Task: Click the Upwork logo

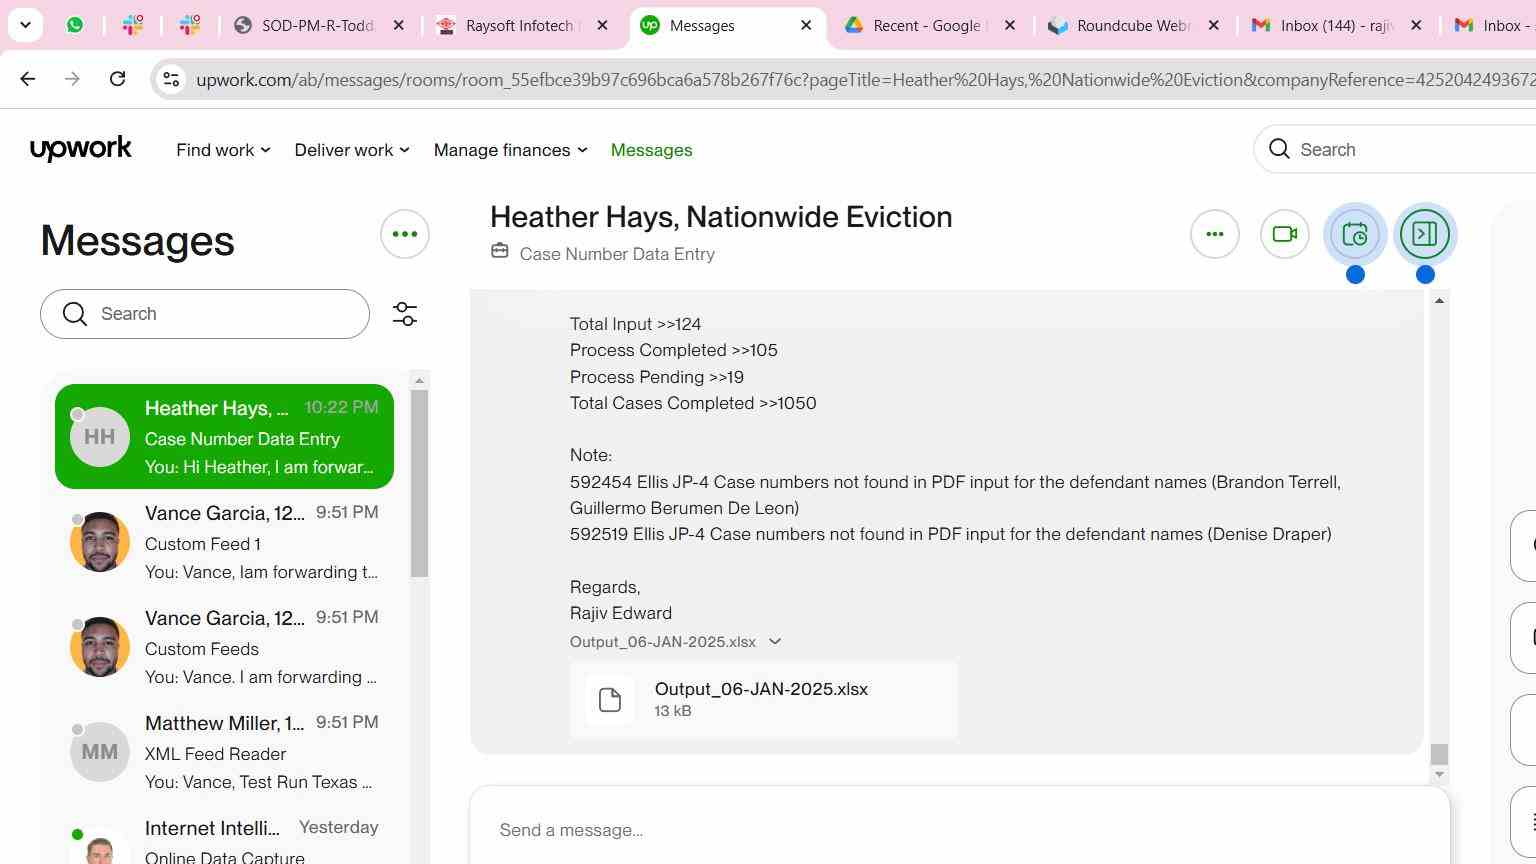Action: (81, 149)
